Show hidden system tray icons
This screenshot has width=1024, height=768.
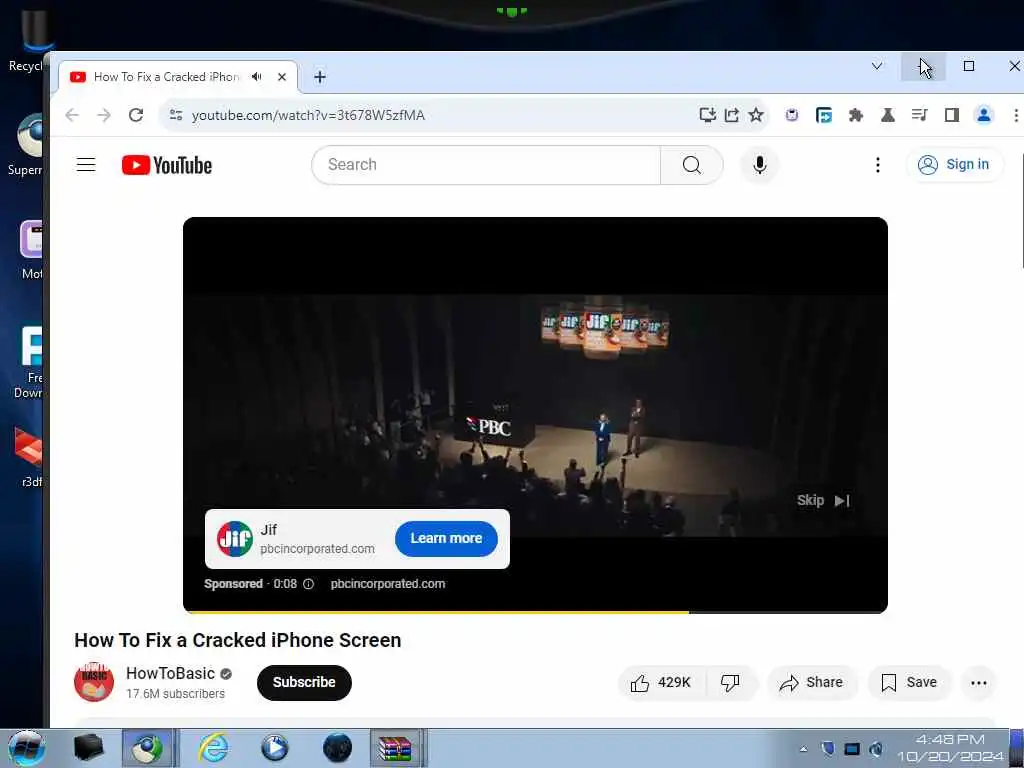(803, 749)
